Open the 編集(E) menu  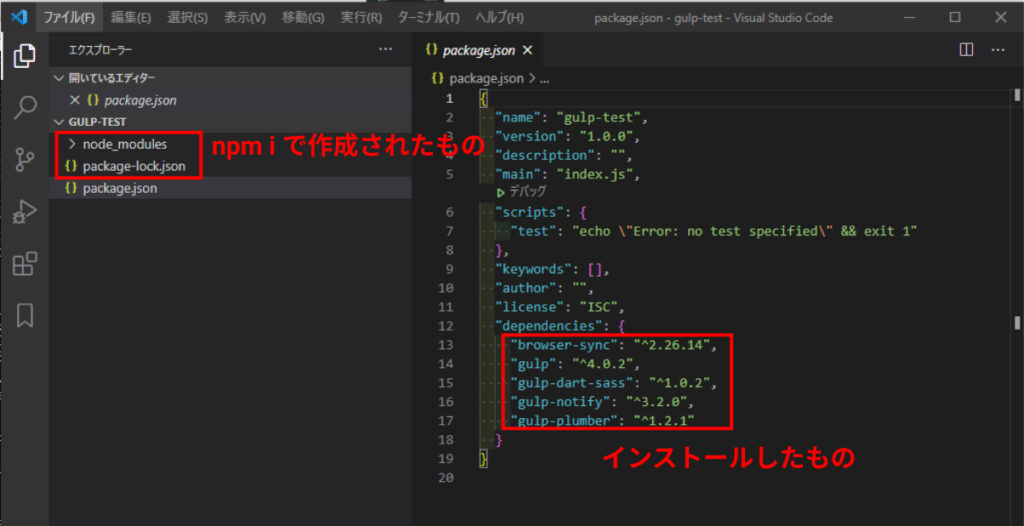coord(131,18)
